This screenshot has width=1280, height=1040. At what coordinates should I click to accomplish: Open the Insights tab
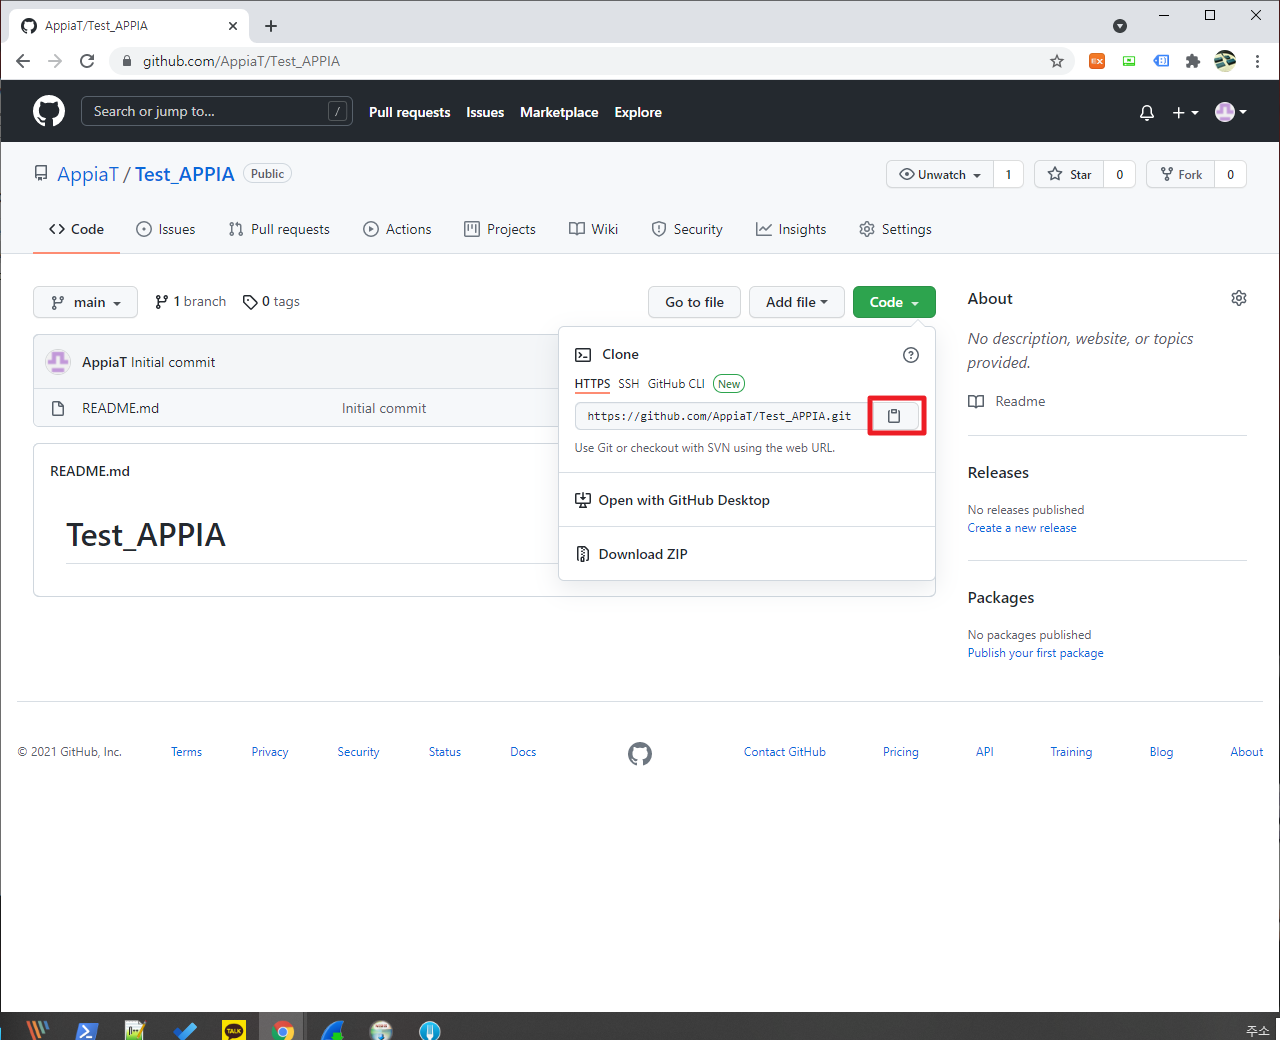791,229
